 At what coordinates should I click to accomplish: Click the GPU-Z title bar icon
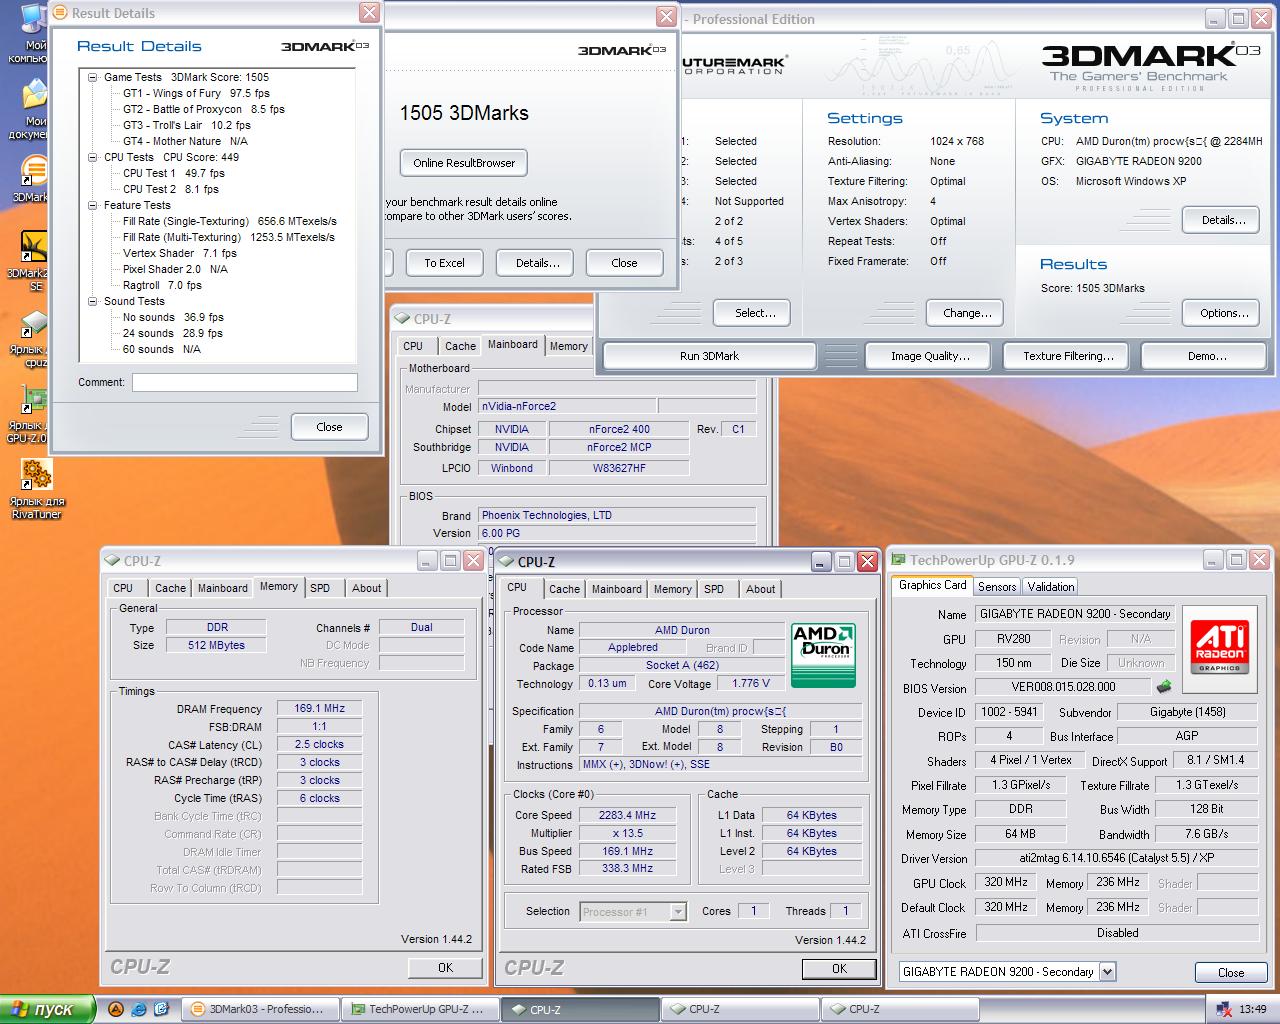tap(899, 560)
